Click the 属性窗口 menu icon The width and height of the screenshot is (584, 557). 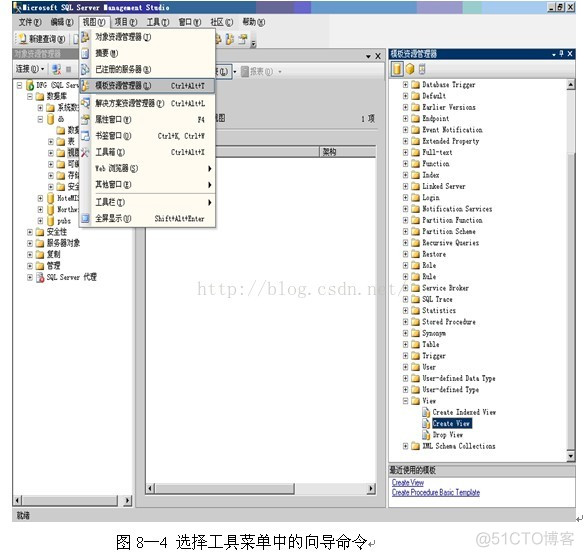(85, 119)
